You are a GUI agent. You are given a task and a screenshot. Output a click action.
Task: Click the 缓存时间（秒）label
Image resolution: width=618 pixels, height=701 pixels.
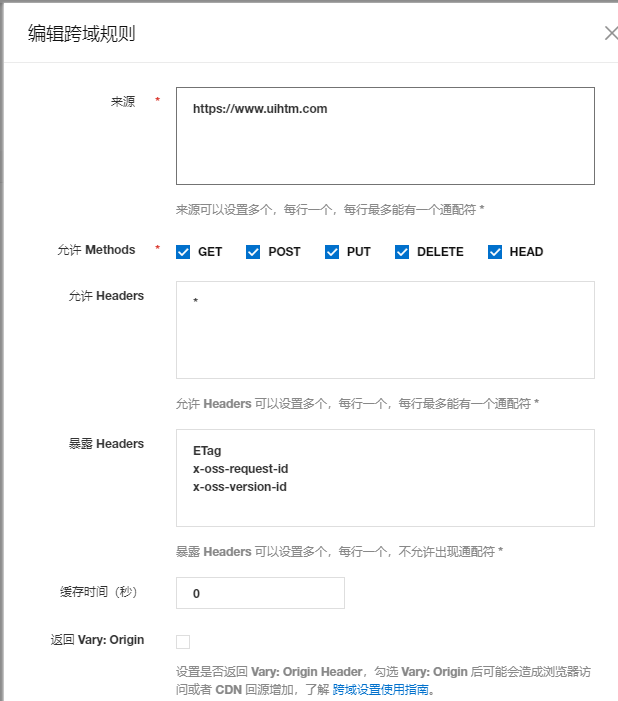pos(98,592)
